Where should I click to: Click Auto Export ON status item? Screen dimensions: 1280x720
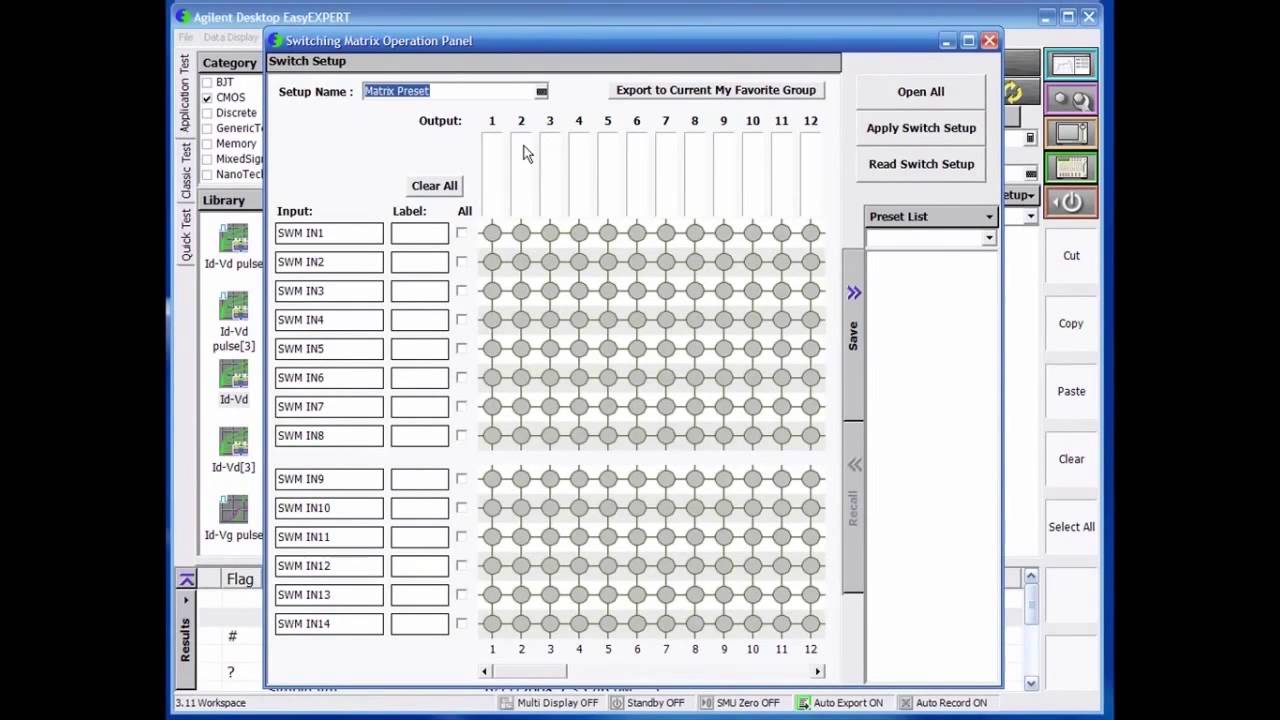[840, 703]
